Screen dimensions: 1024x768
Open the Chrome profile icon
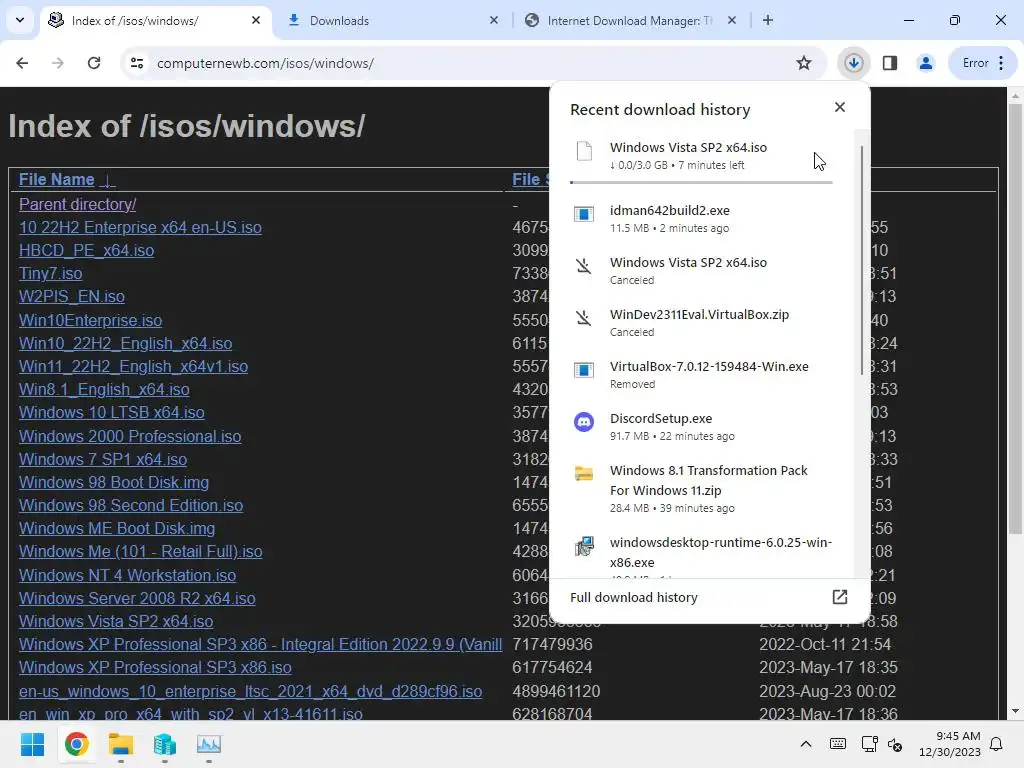pyautogui.click(x=925, y=63)
